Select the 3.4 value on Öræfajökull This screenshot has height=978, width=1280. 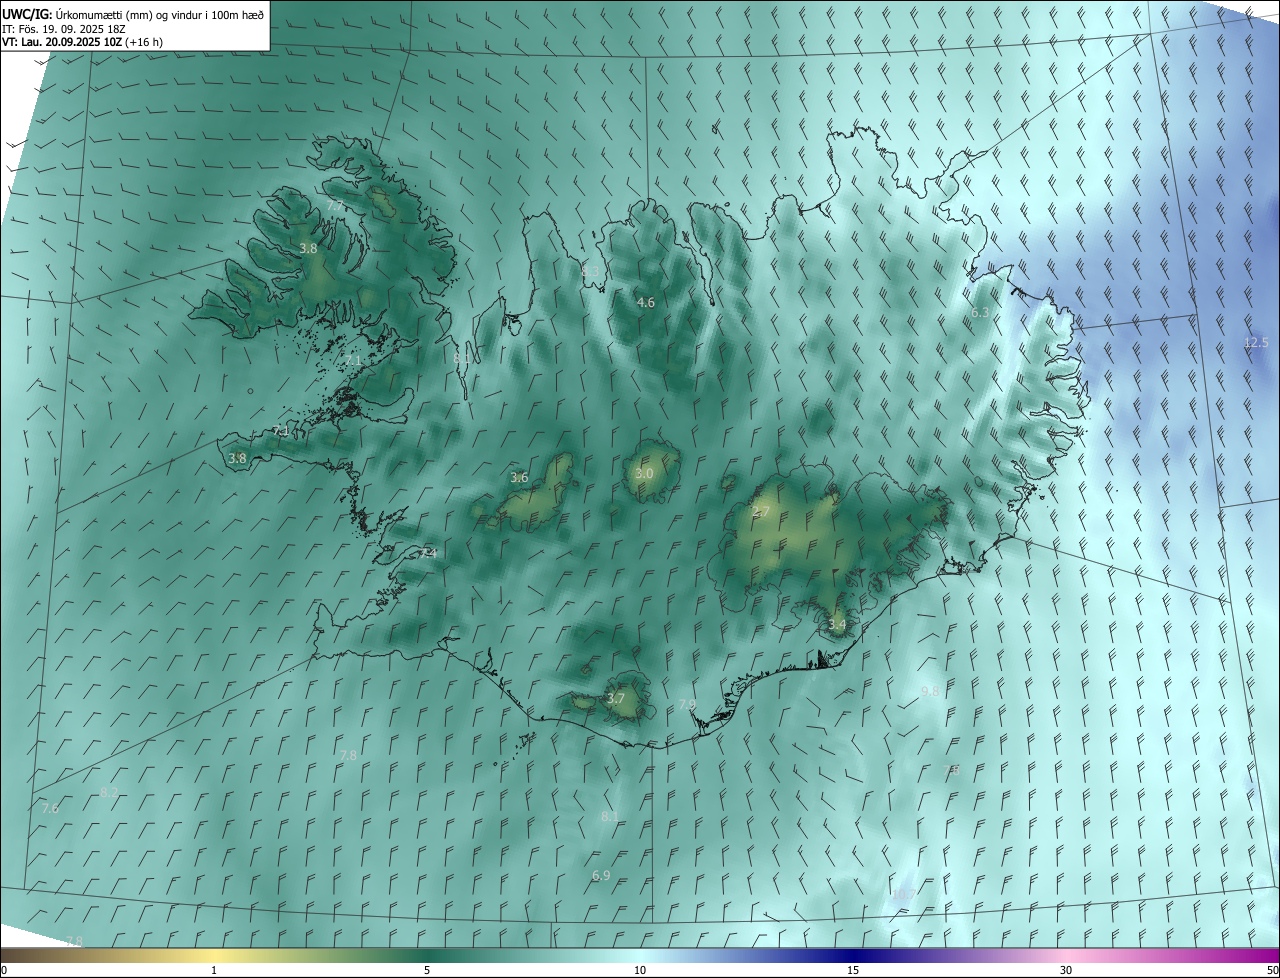click(837, 624)
